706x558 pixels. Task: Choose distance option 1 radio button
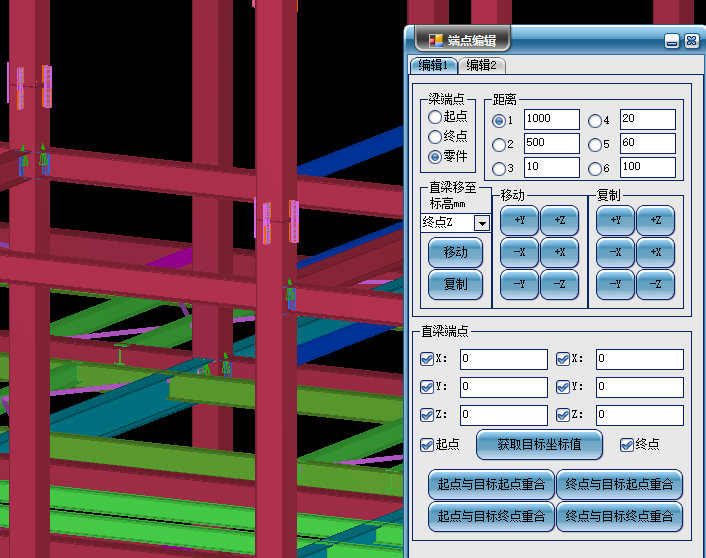pos(499,121)
